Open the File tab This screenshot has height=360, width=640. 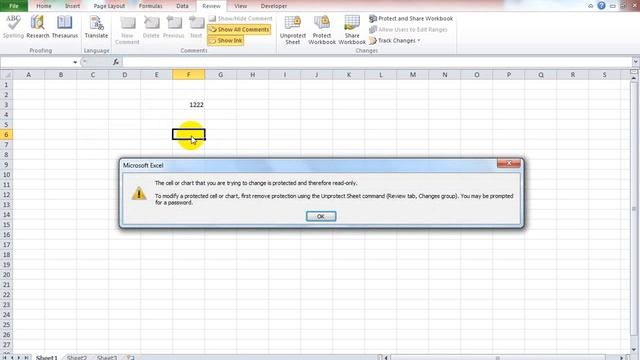pos(14,6)
